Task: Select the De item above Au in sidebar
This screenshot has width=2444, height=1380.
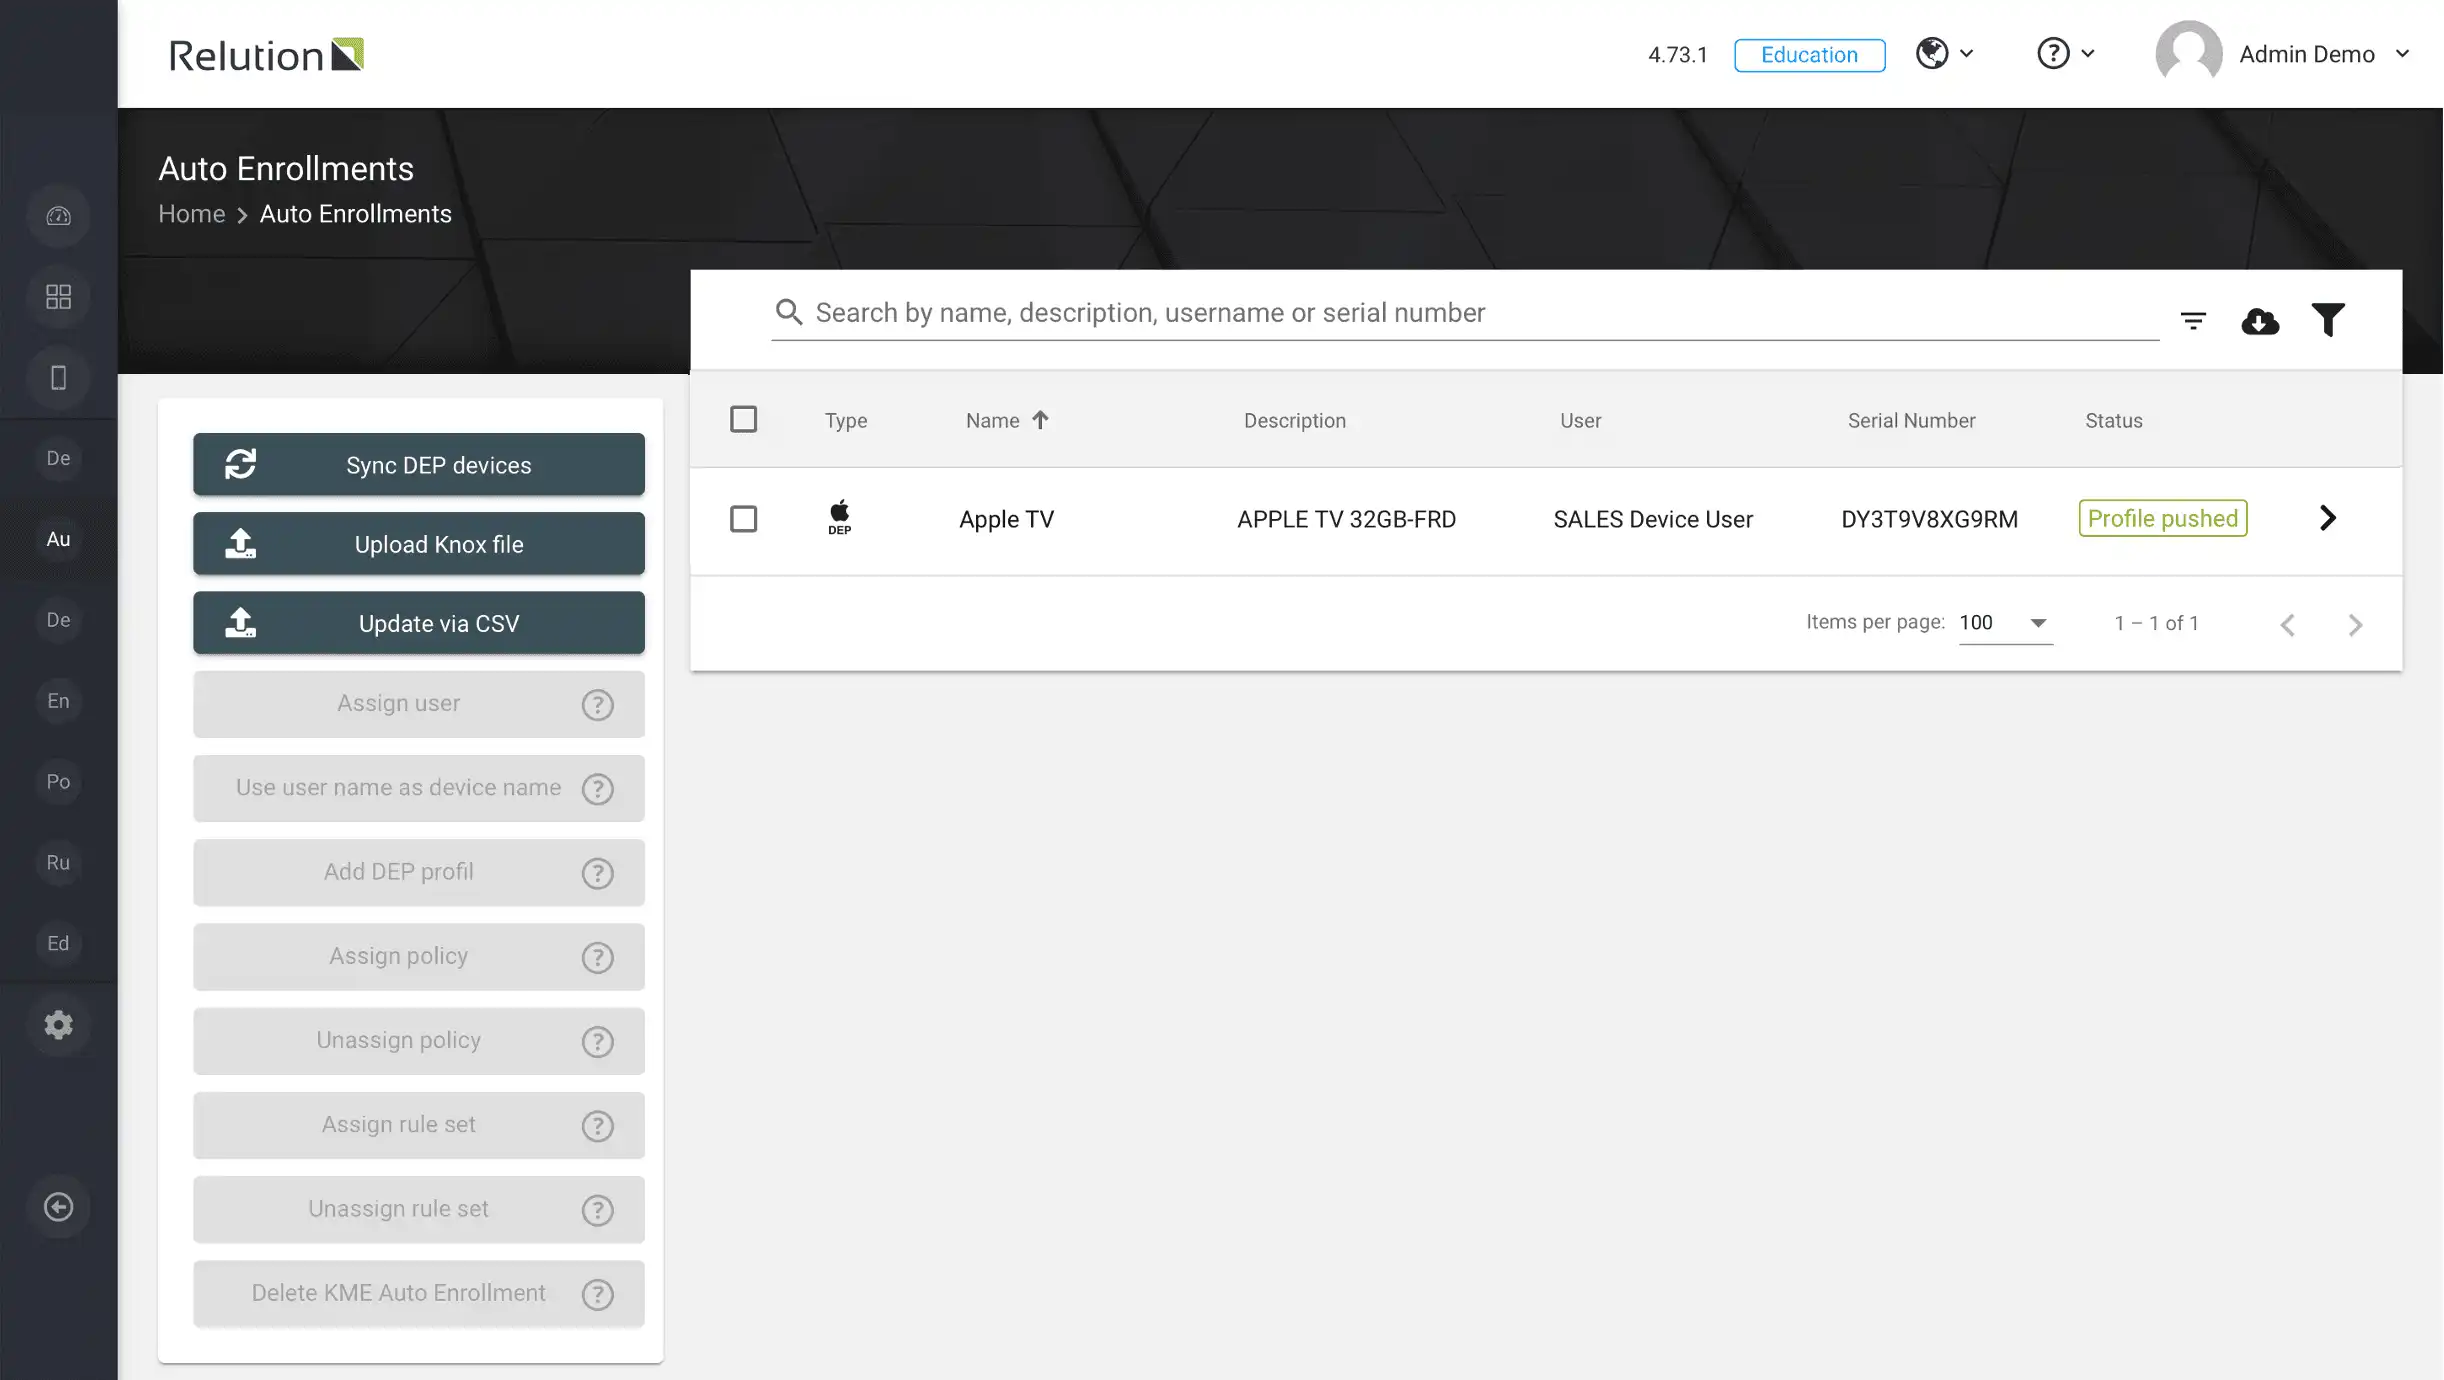Action: 58,458
